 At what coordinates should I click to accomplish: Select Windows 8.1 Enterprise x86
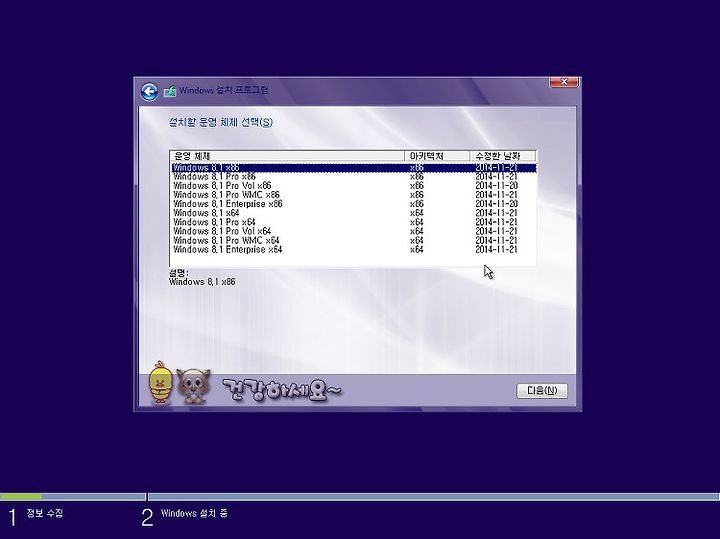pos(354,204)
